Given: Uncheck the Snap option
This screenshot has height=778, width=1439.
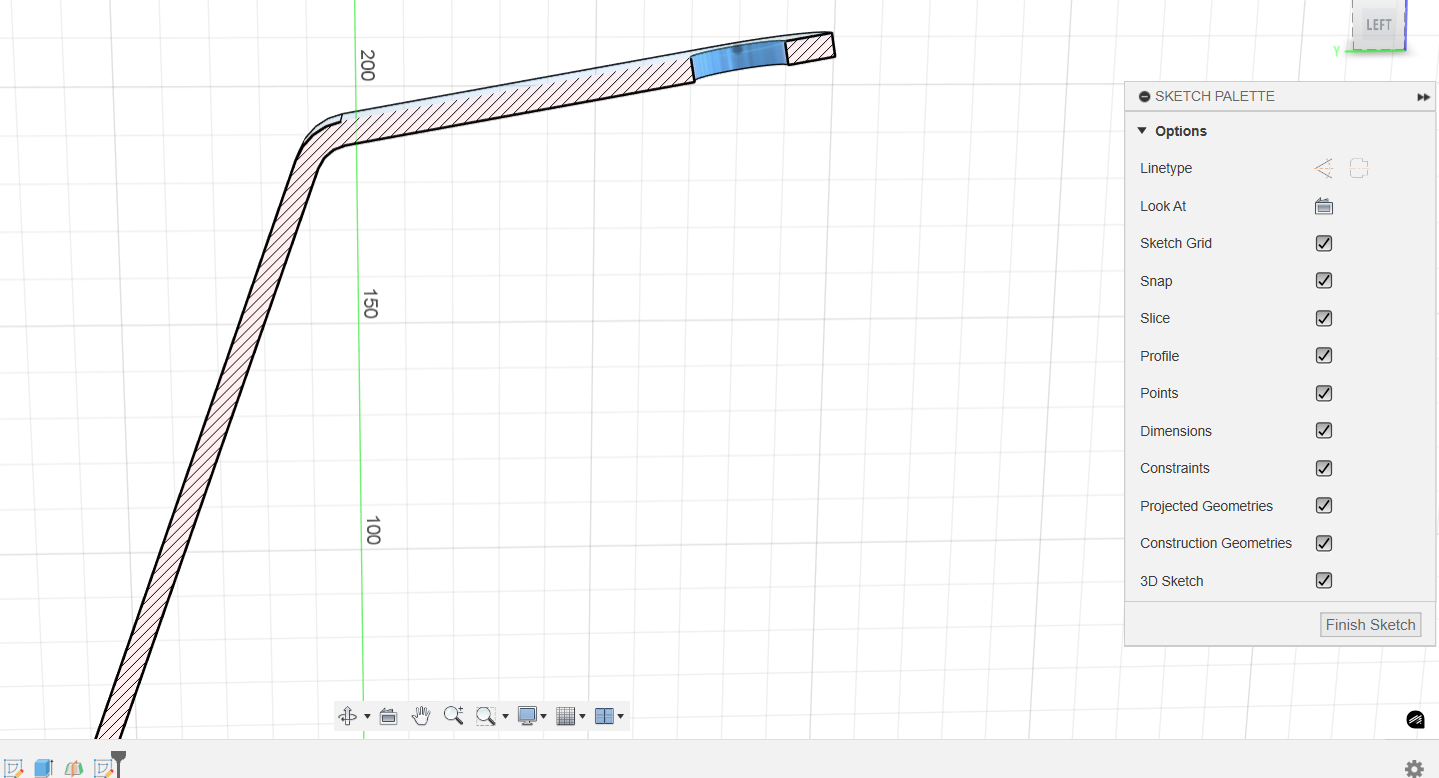Looking at the screenshot, I should point(1323,281).
